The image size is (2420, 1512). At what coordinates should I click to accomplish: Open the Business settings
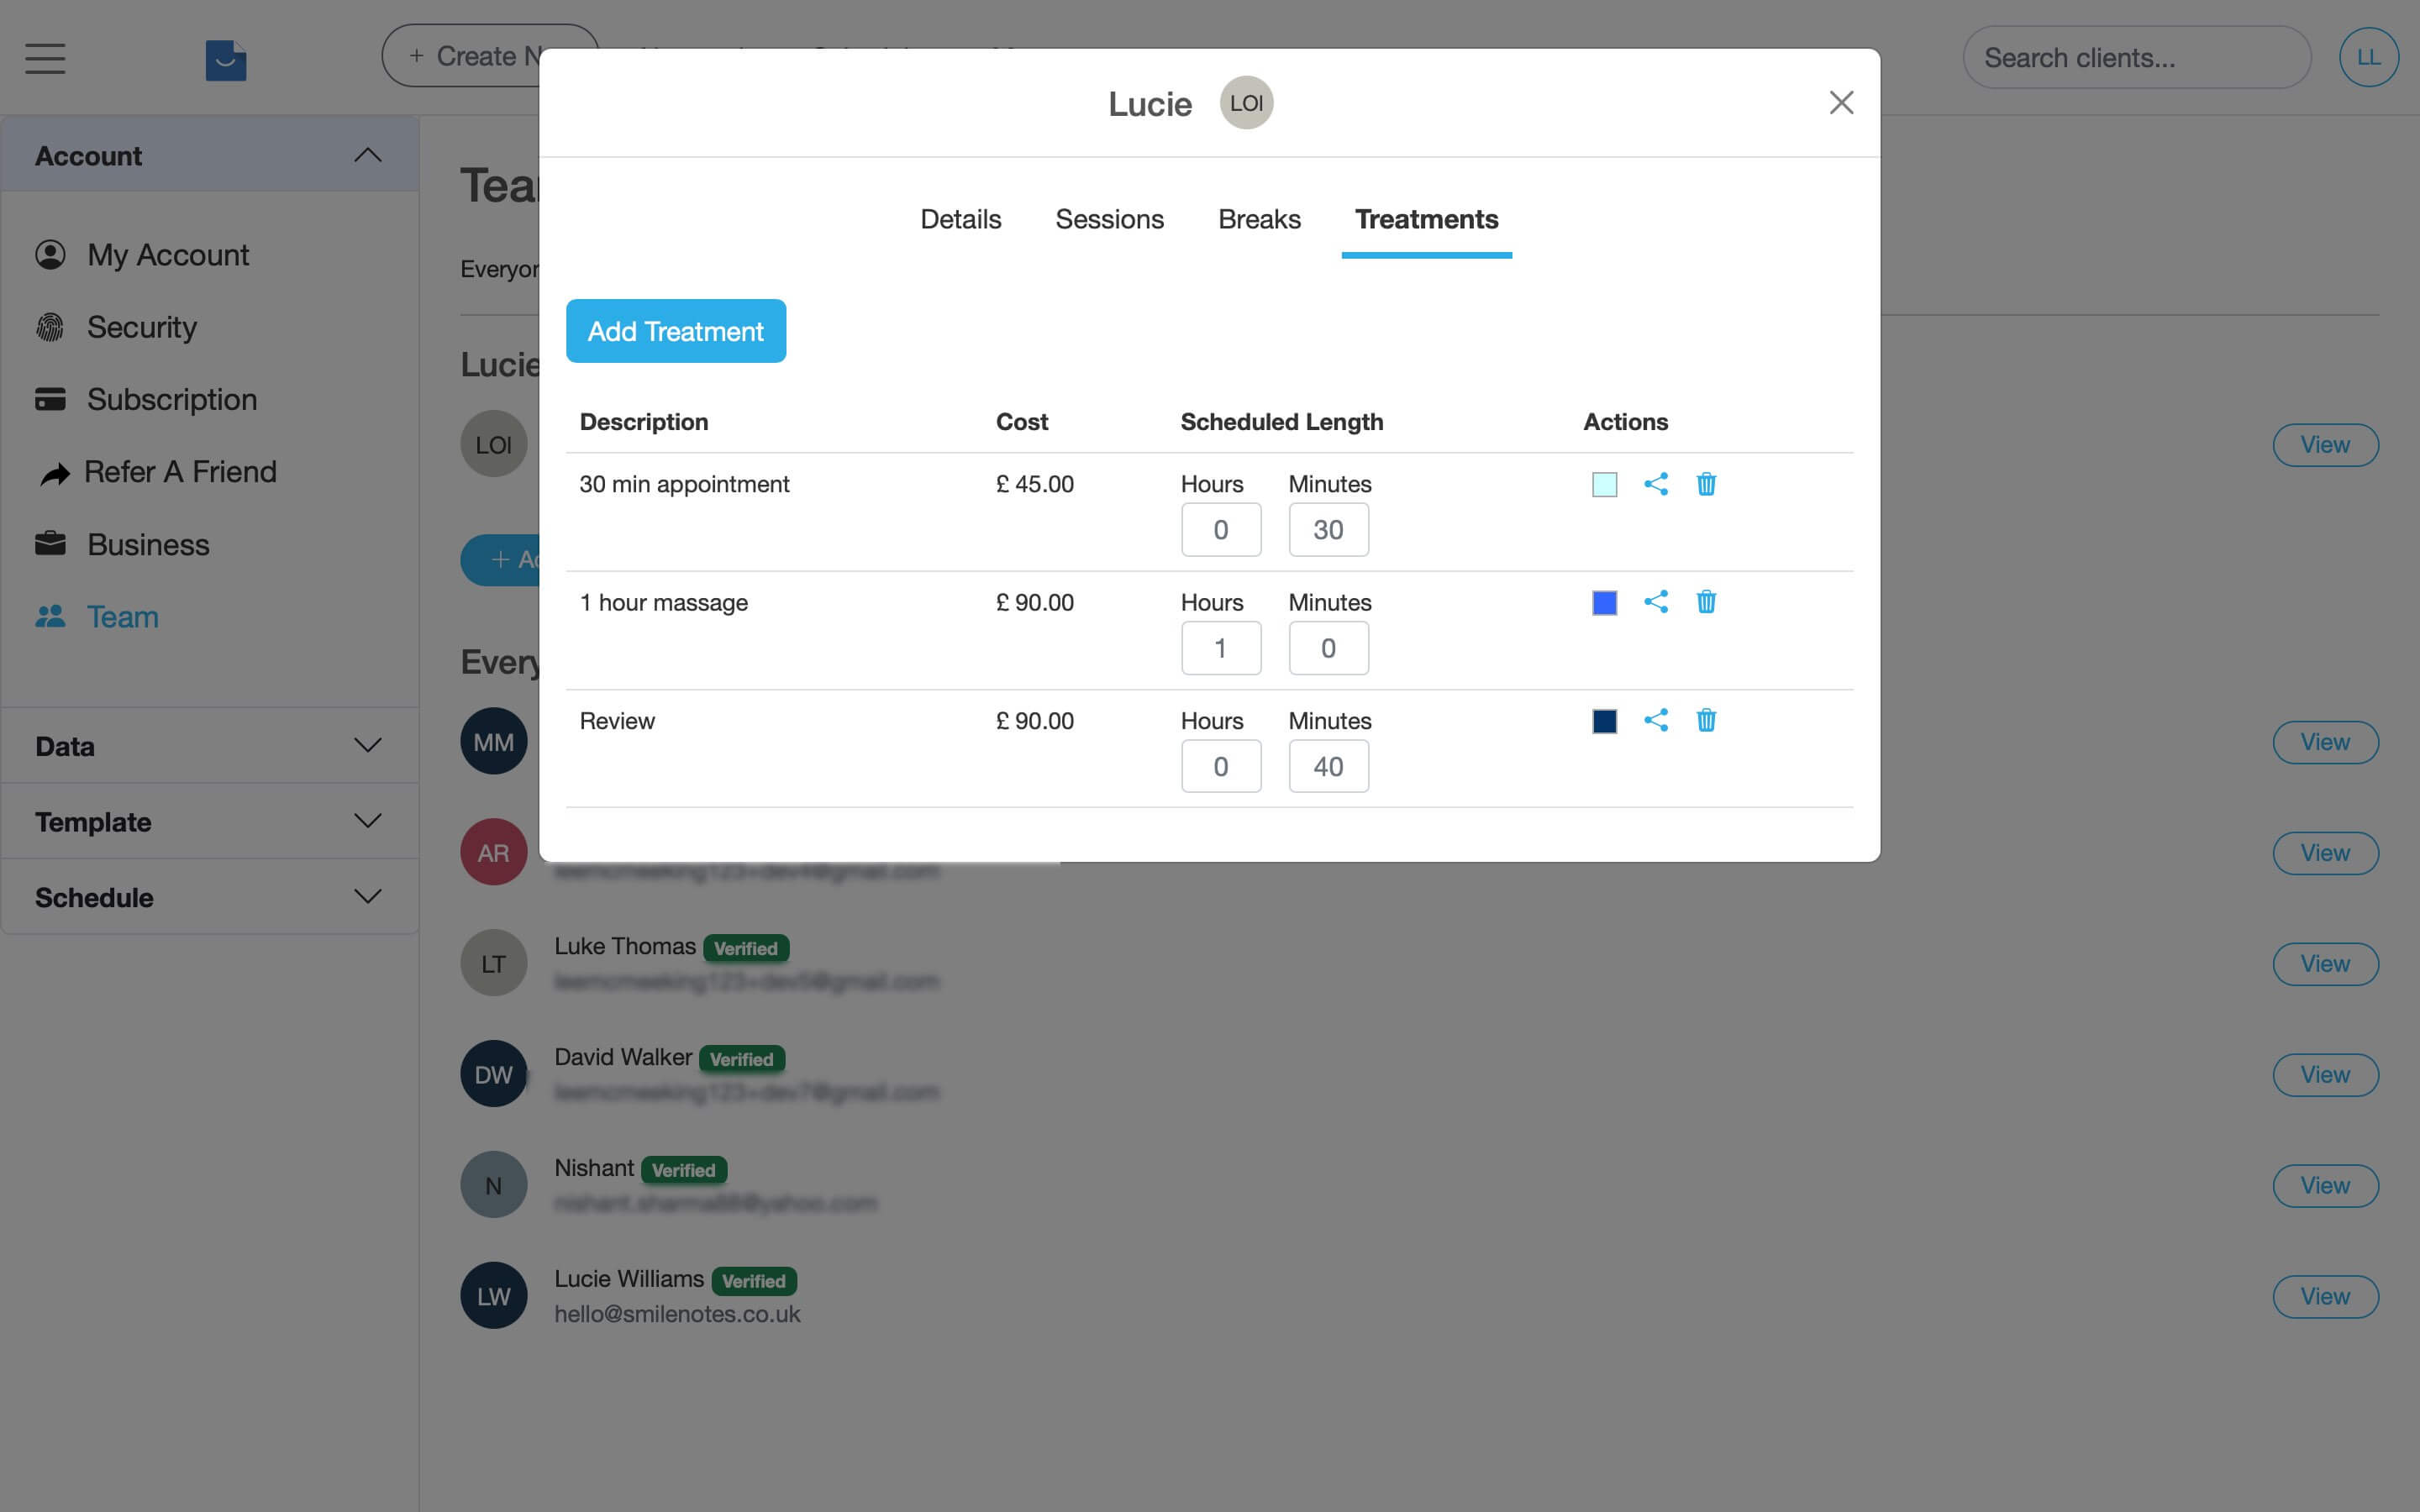(148, 543)
